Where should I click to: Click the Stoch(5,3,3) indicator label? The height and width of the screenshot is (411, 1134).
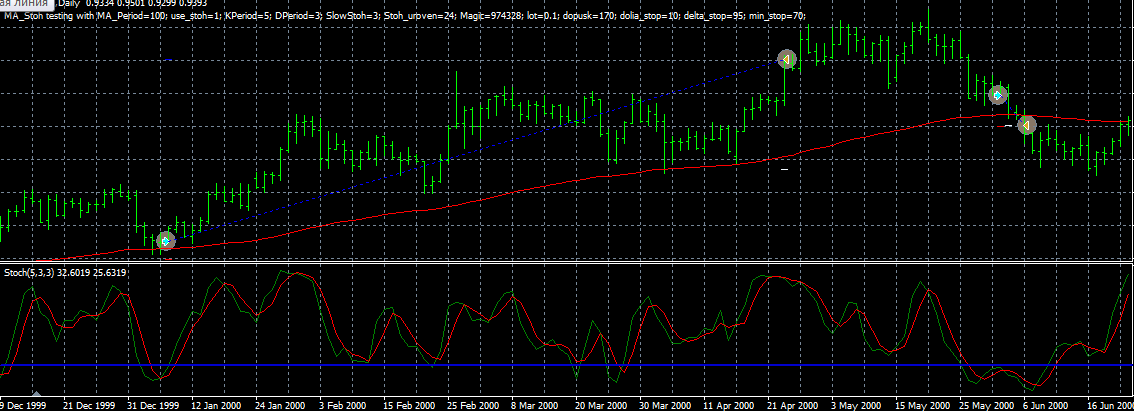64,273
